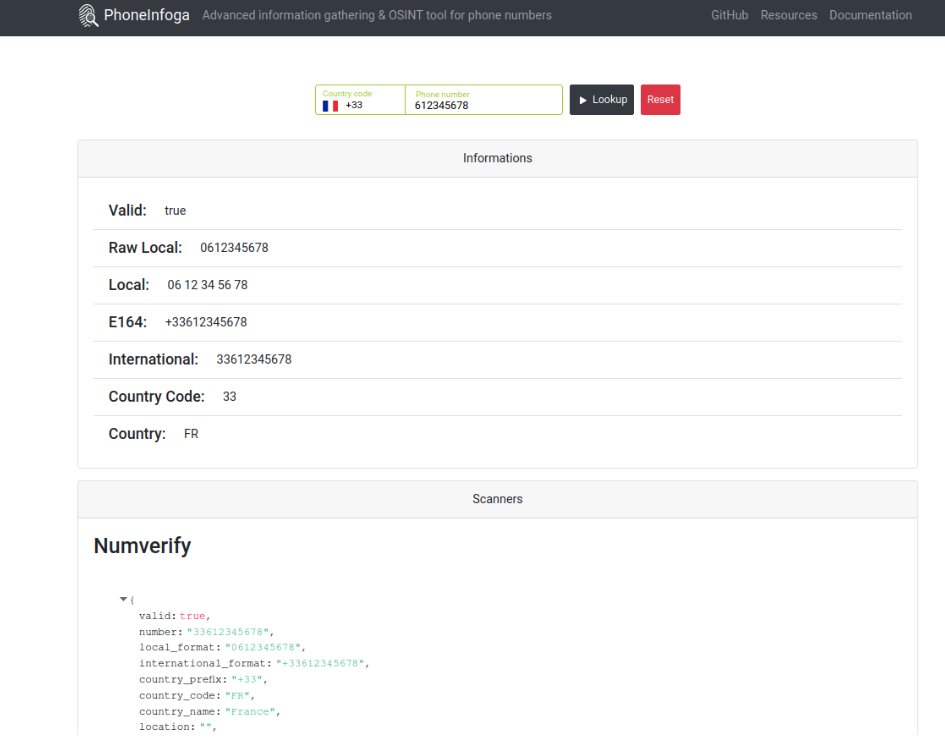Select International value 33612345678
This screenshot has height=744, width=945.
pos(254,359)
